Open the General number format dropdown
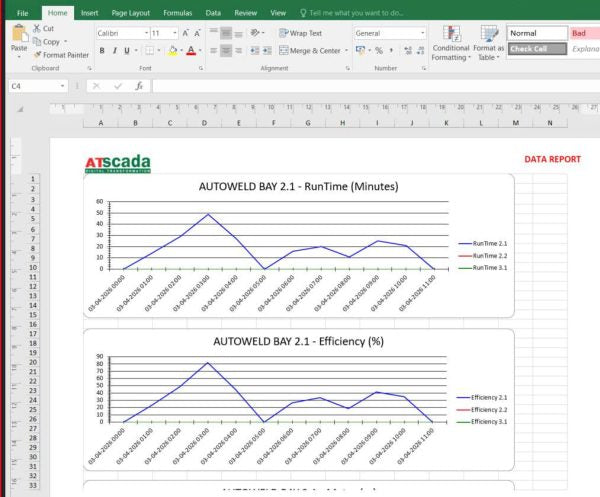Image resolution: width=600 pixels, height=497 pixels. click(422, 33)
